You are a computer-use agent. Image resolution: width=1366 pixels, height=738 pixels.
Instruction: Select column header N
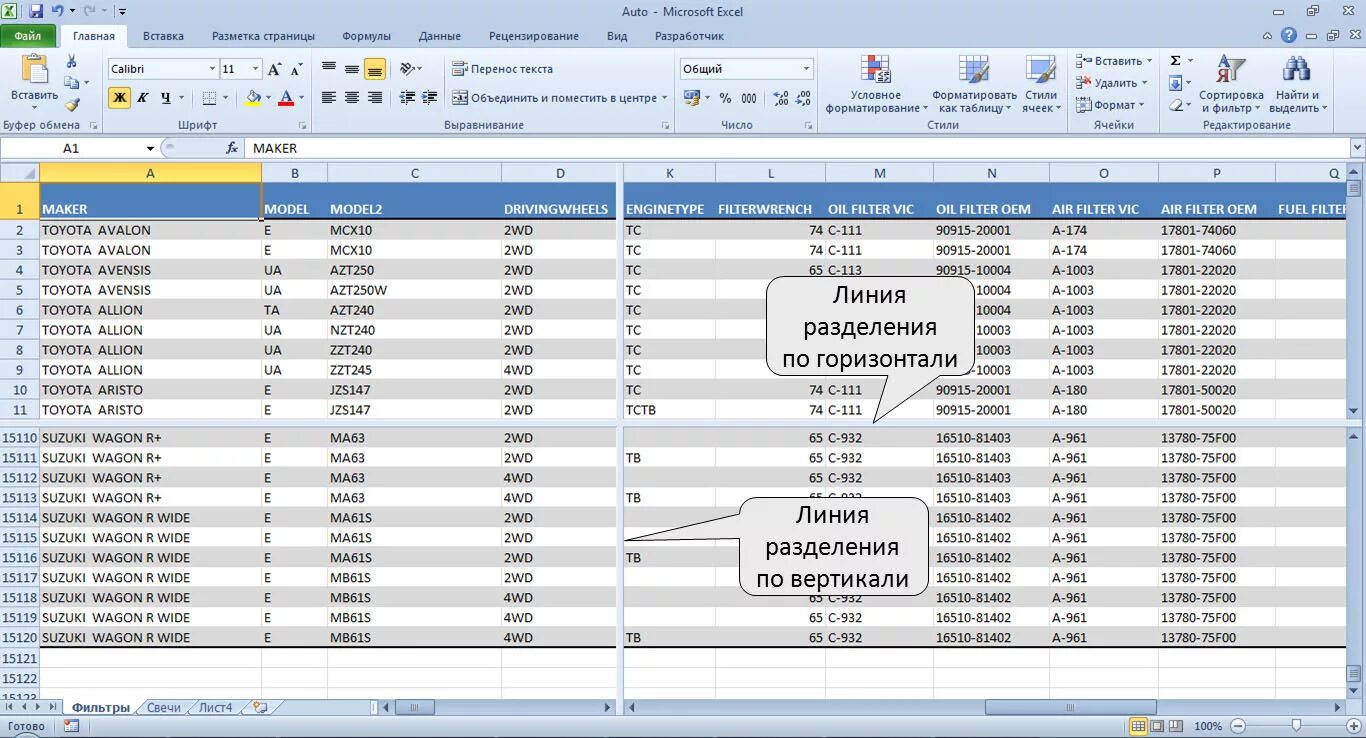point(991,173)
